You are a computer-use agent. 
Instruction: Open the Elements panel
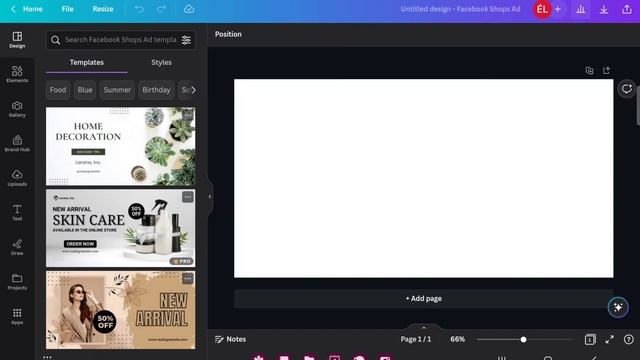click(x=17, y=74)
